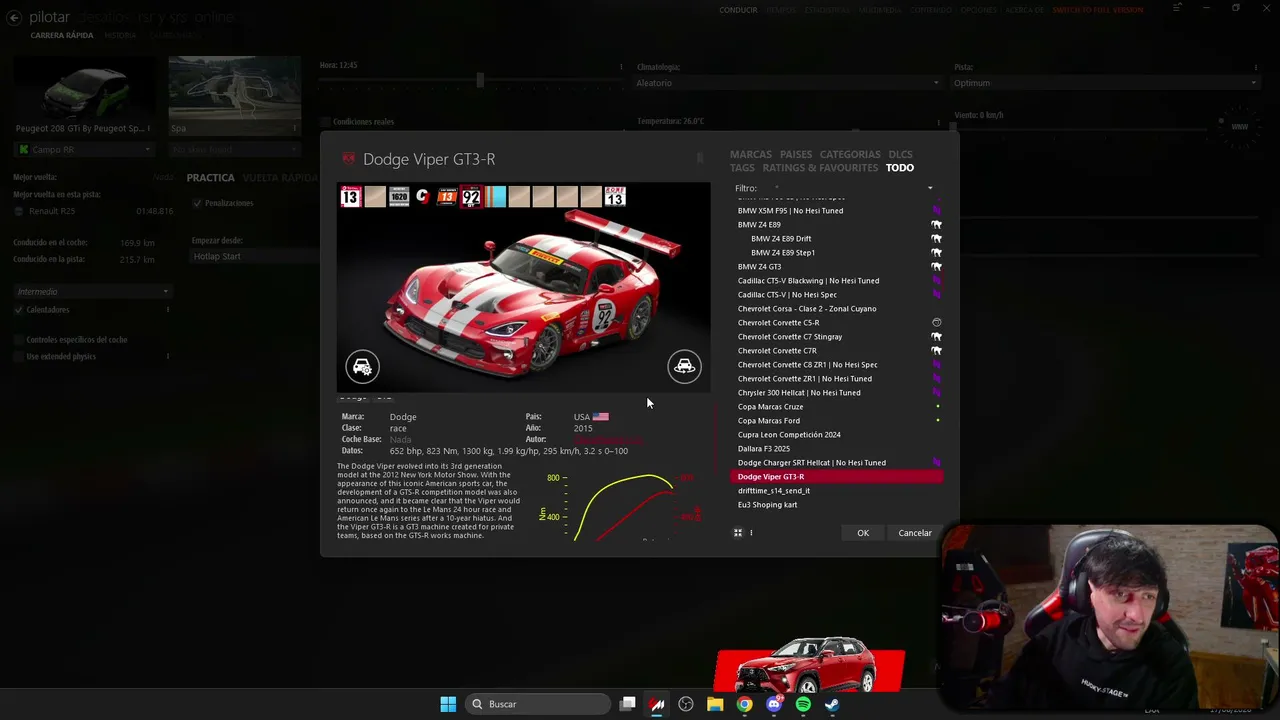Open the car setup icon on preview
This screenshot has width=1280, height=720.
click(362, 366)
